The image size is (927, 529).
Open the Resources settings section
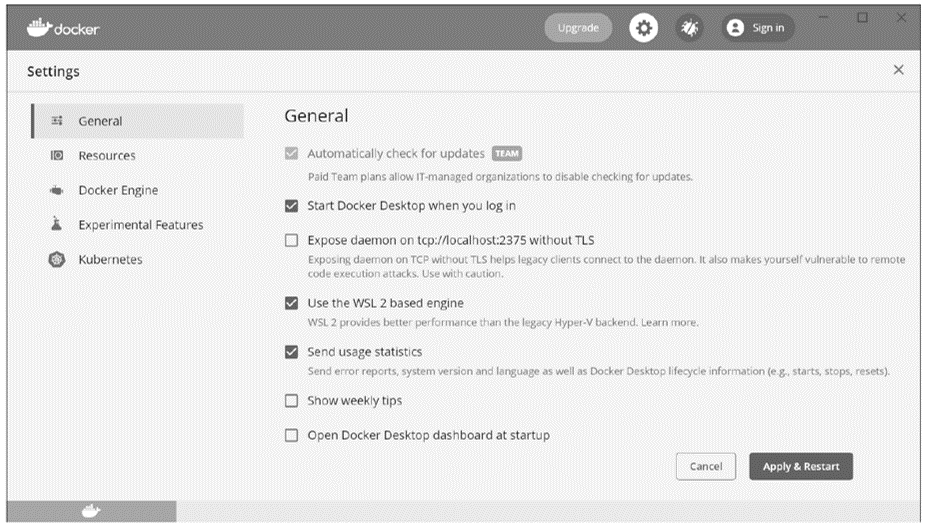click(138, 155)
